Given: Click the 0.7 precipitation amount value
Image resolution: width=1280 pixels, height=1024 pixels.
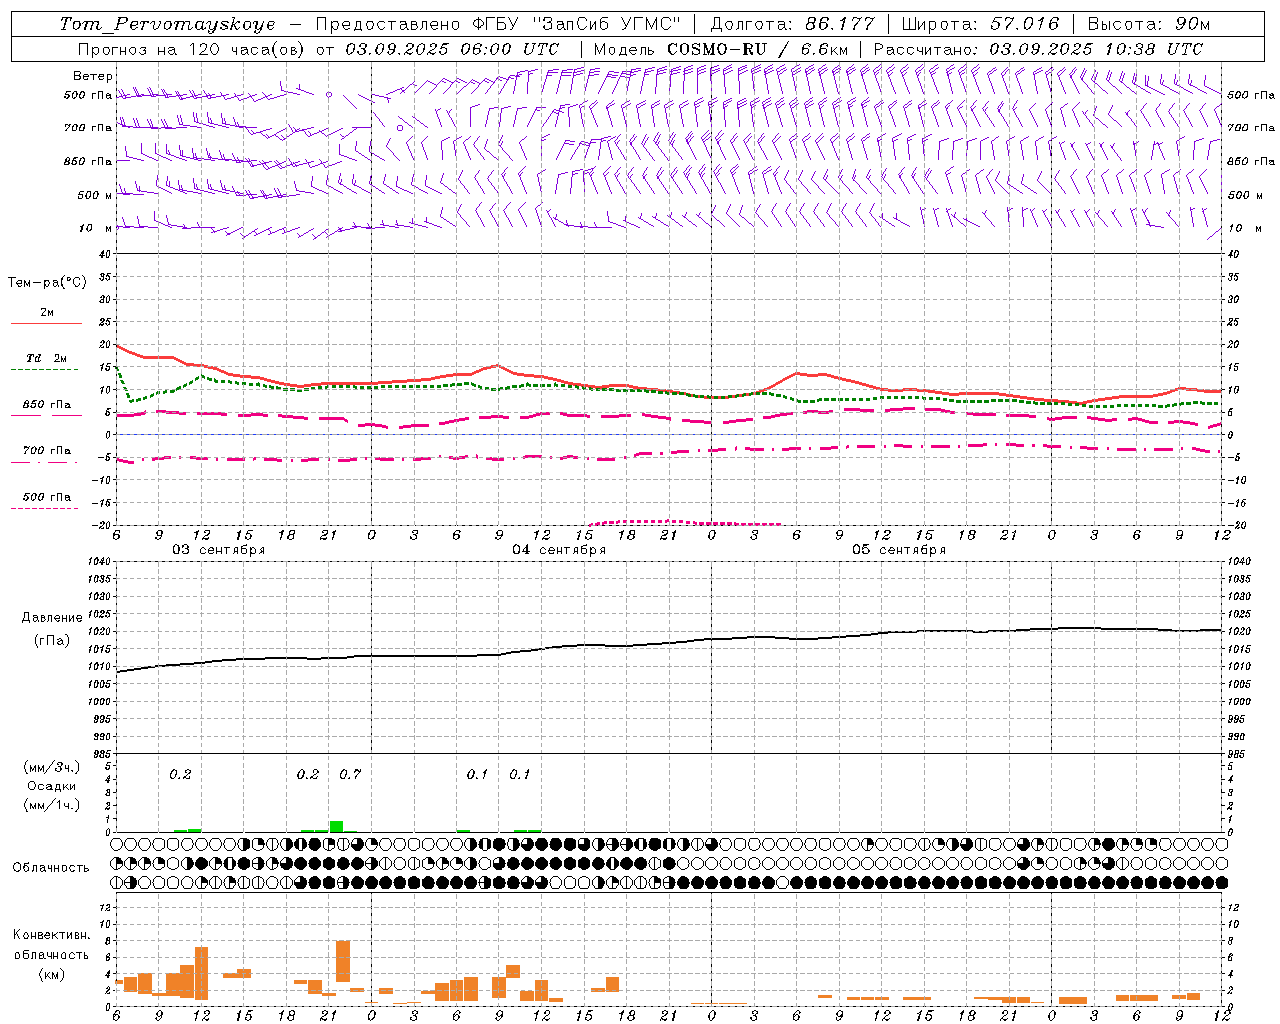Looking at the screenshot, I should pos(350,774).
